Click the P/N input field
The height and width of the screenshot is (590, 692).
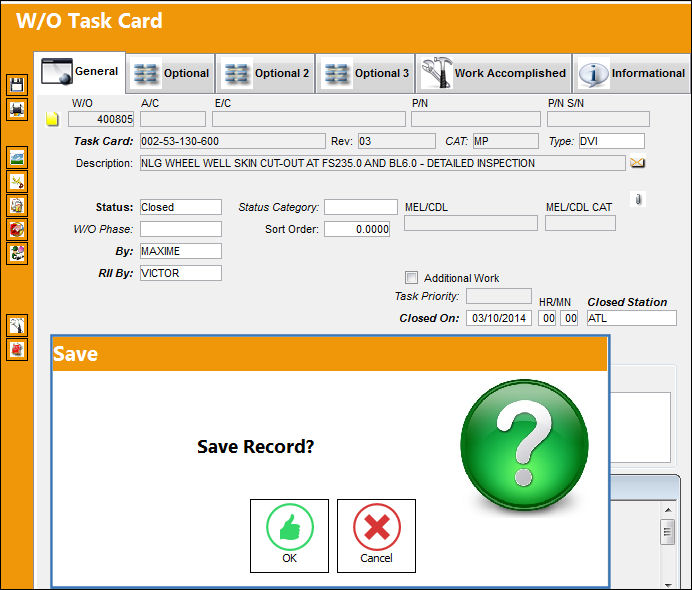[x=476, y=119]
